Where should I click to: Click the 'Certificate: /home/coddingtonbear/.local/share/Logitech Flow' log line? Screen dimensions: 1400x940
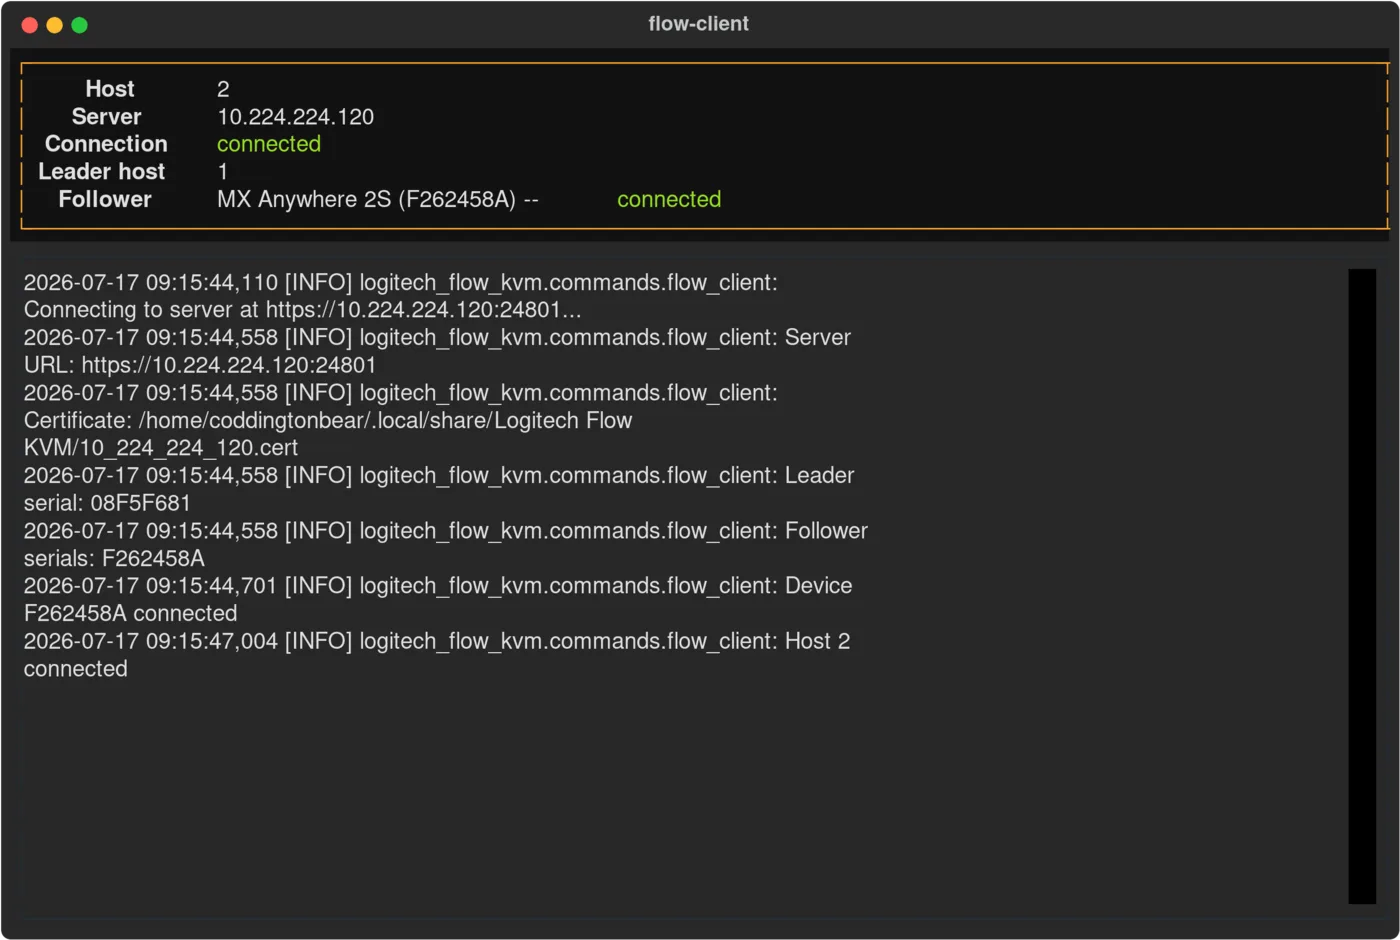(x=328, y=420)
